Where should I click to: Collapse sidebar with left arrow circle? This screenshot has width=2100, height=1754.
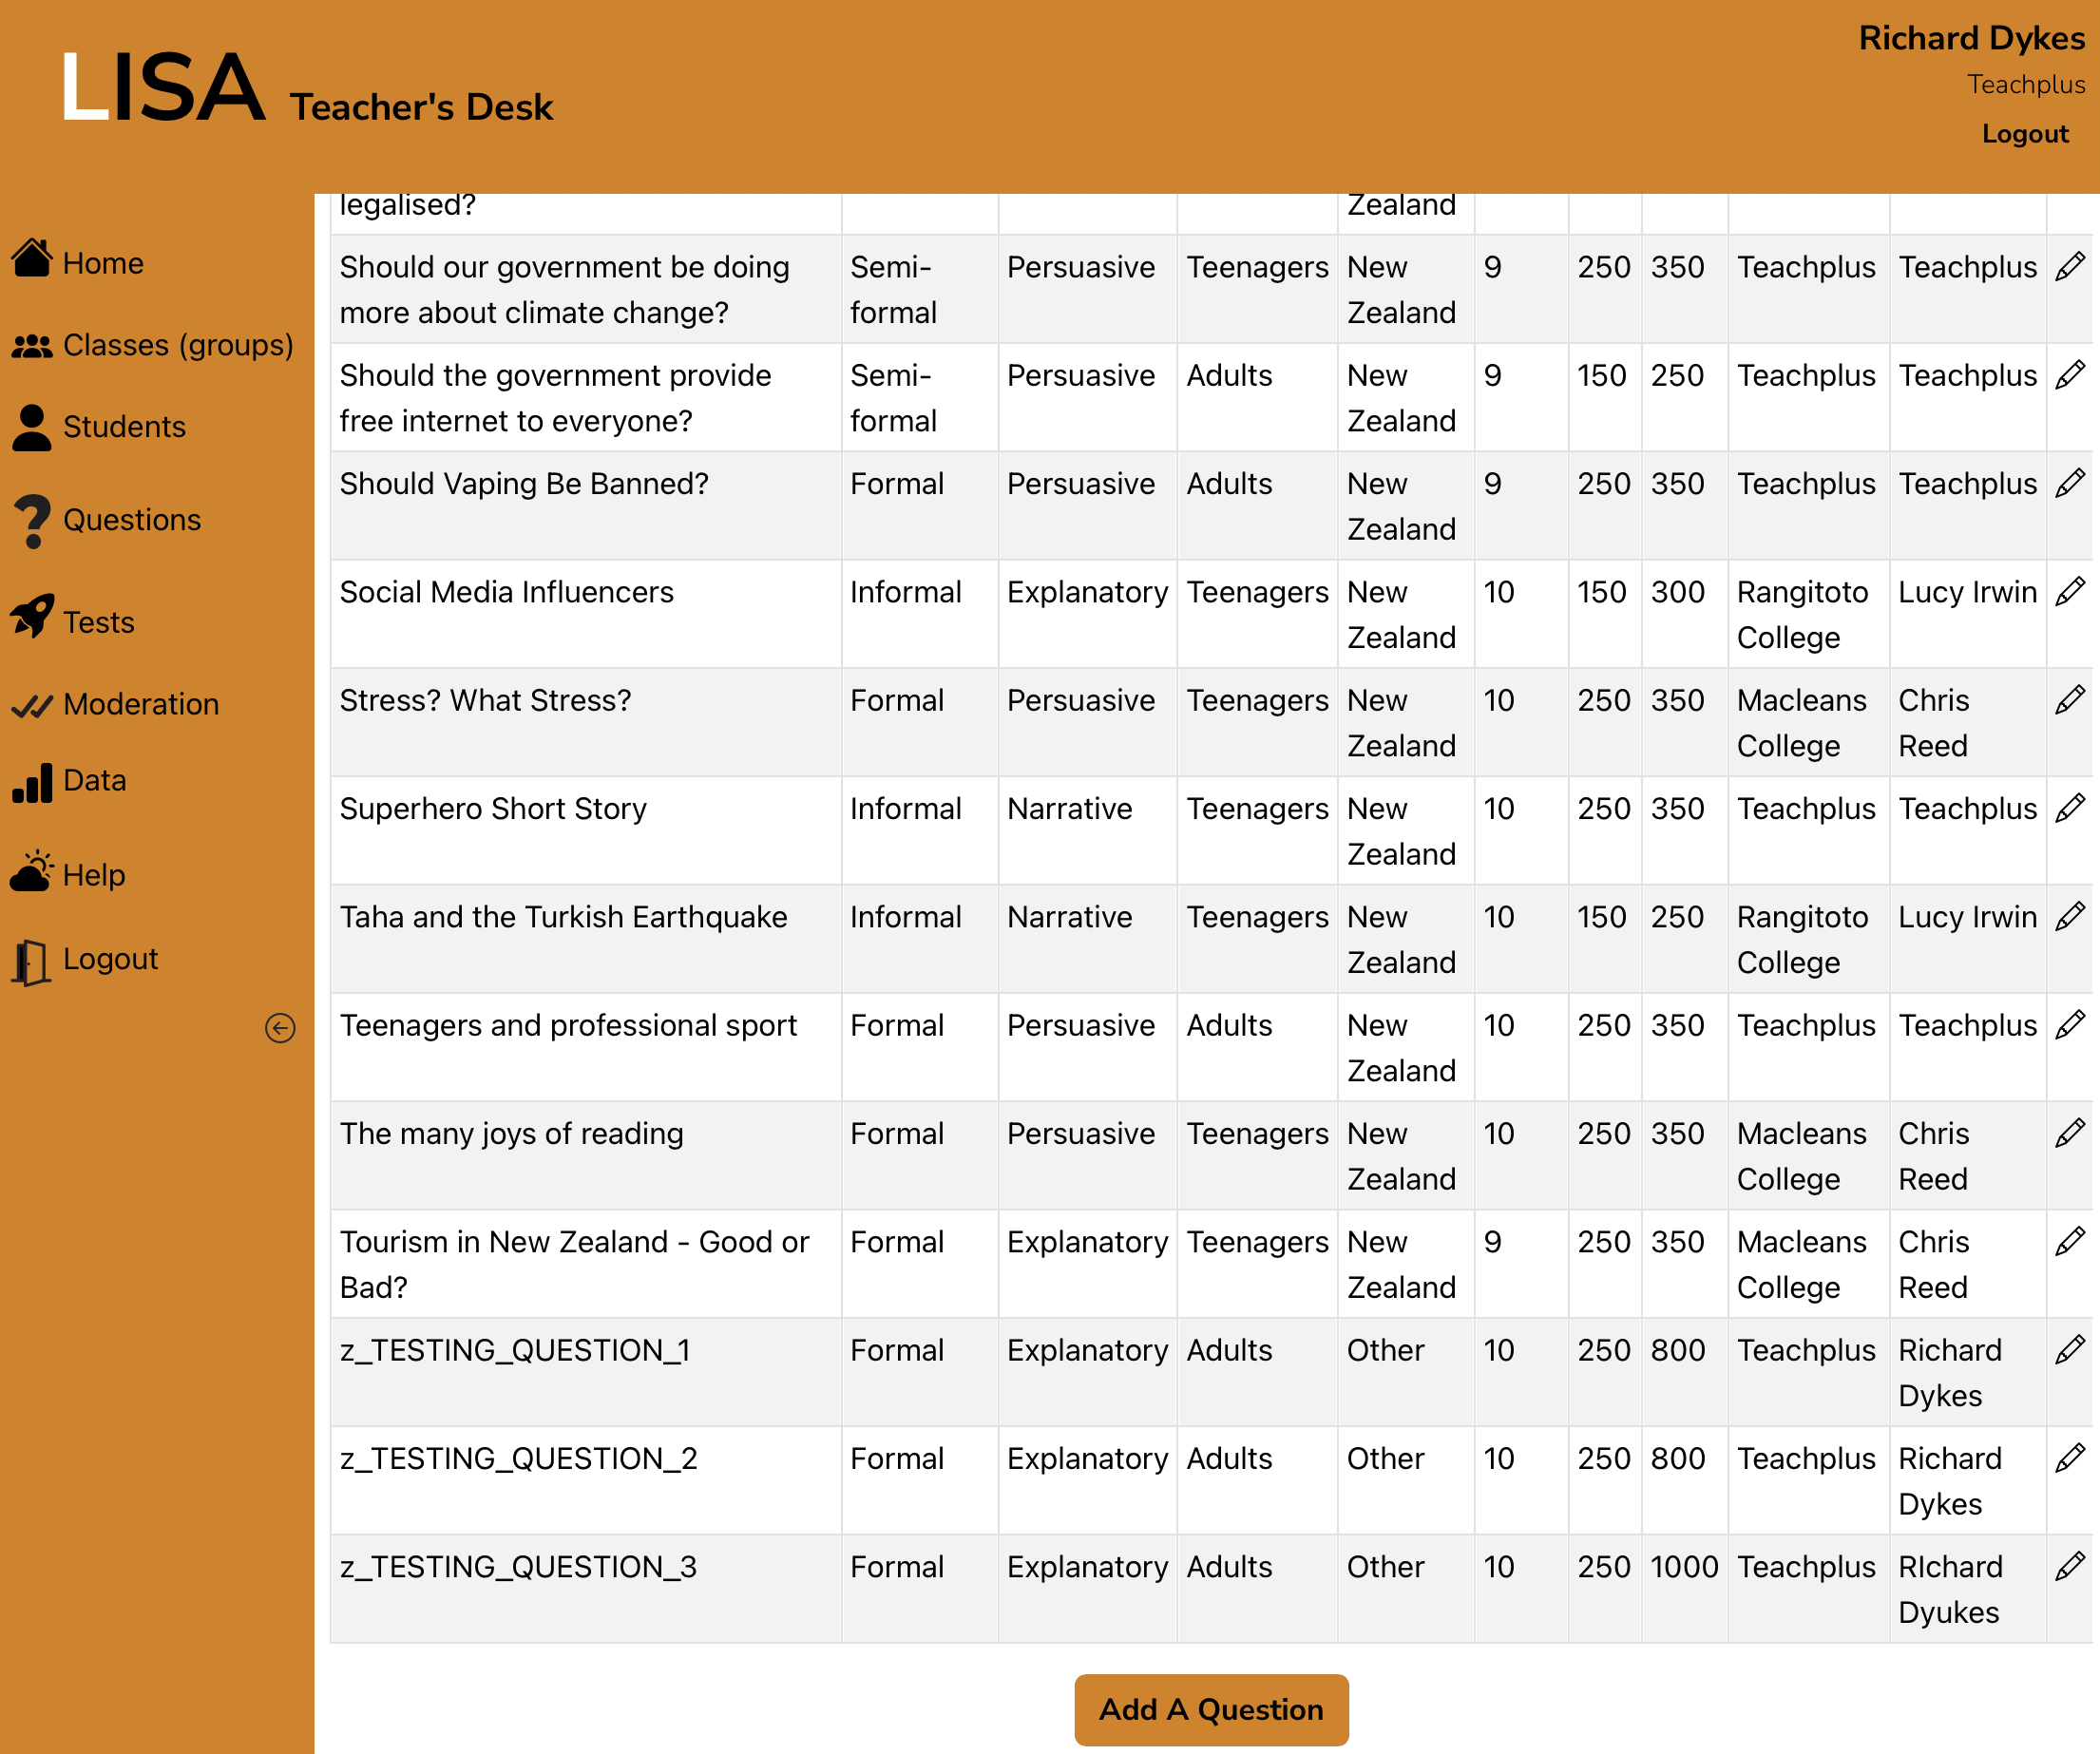click(280, 1028)
